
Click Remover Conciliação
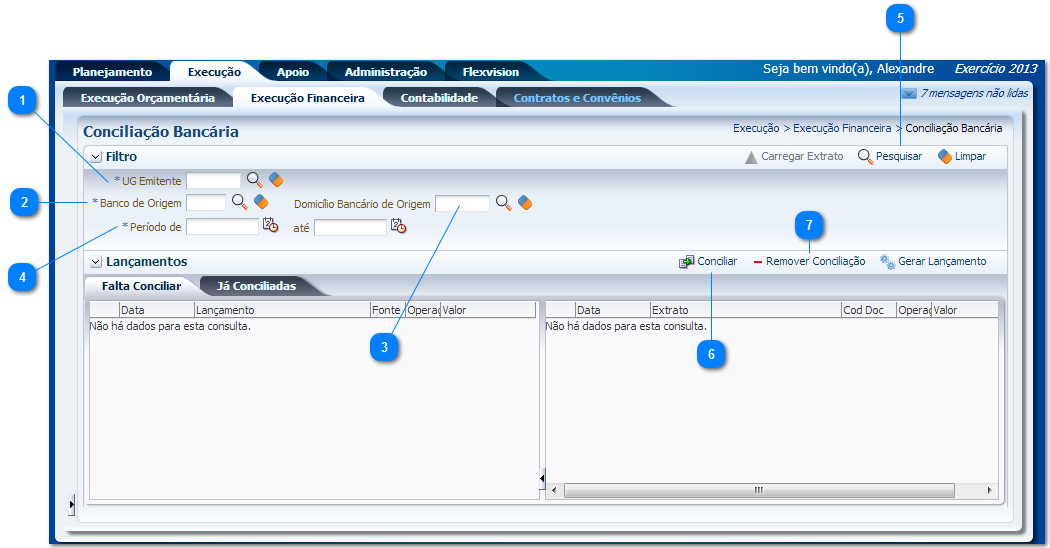(809, 261)
